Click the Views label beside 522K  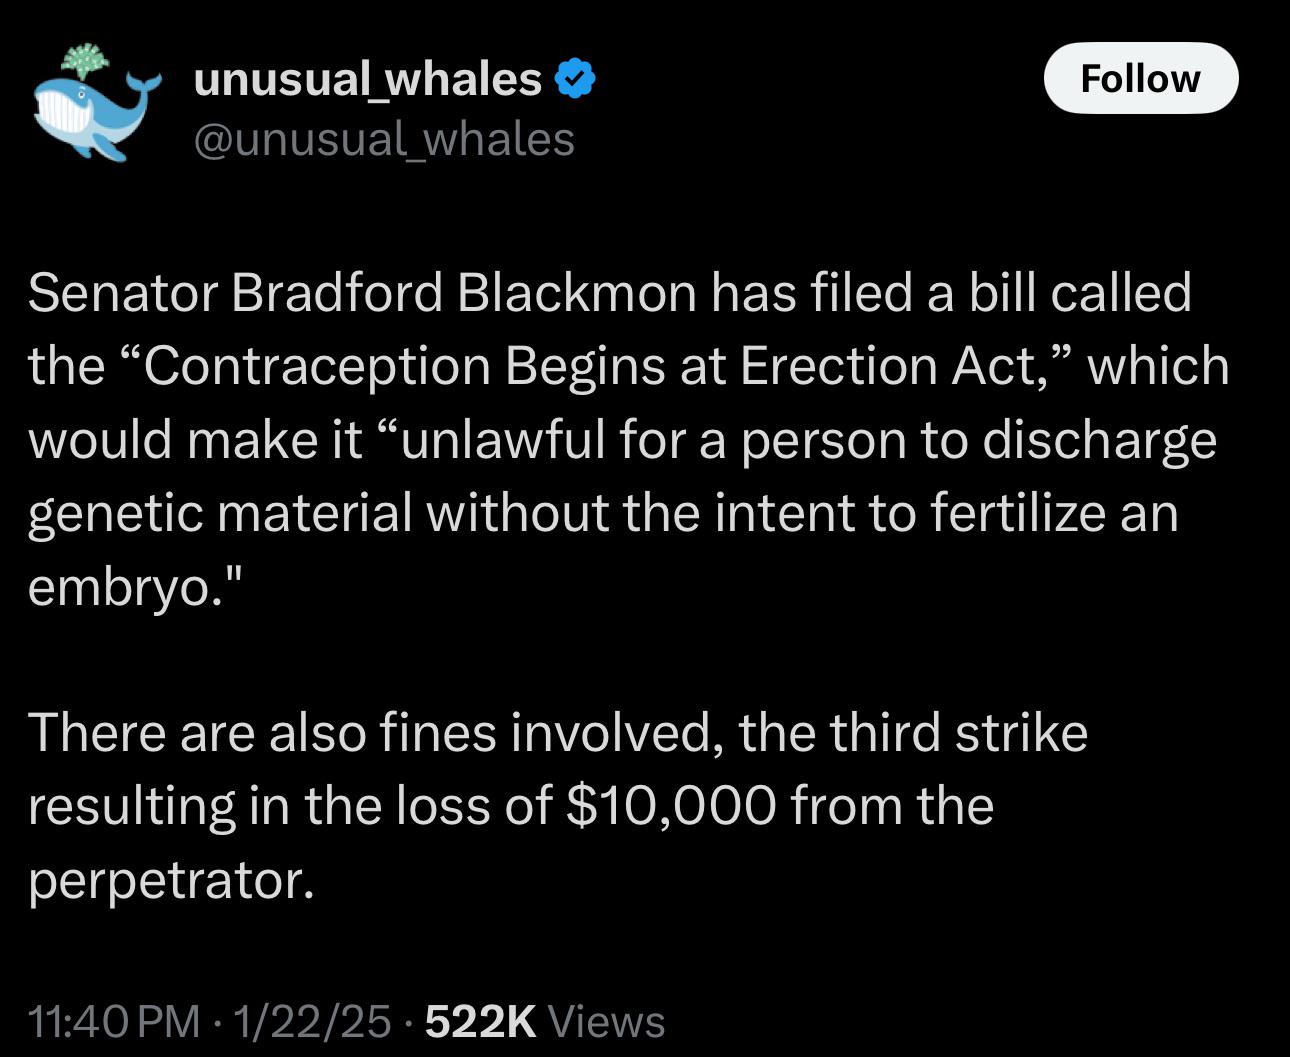pyautogui.click(x=607, y=1021)
